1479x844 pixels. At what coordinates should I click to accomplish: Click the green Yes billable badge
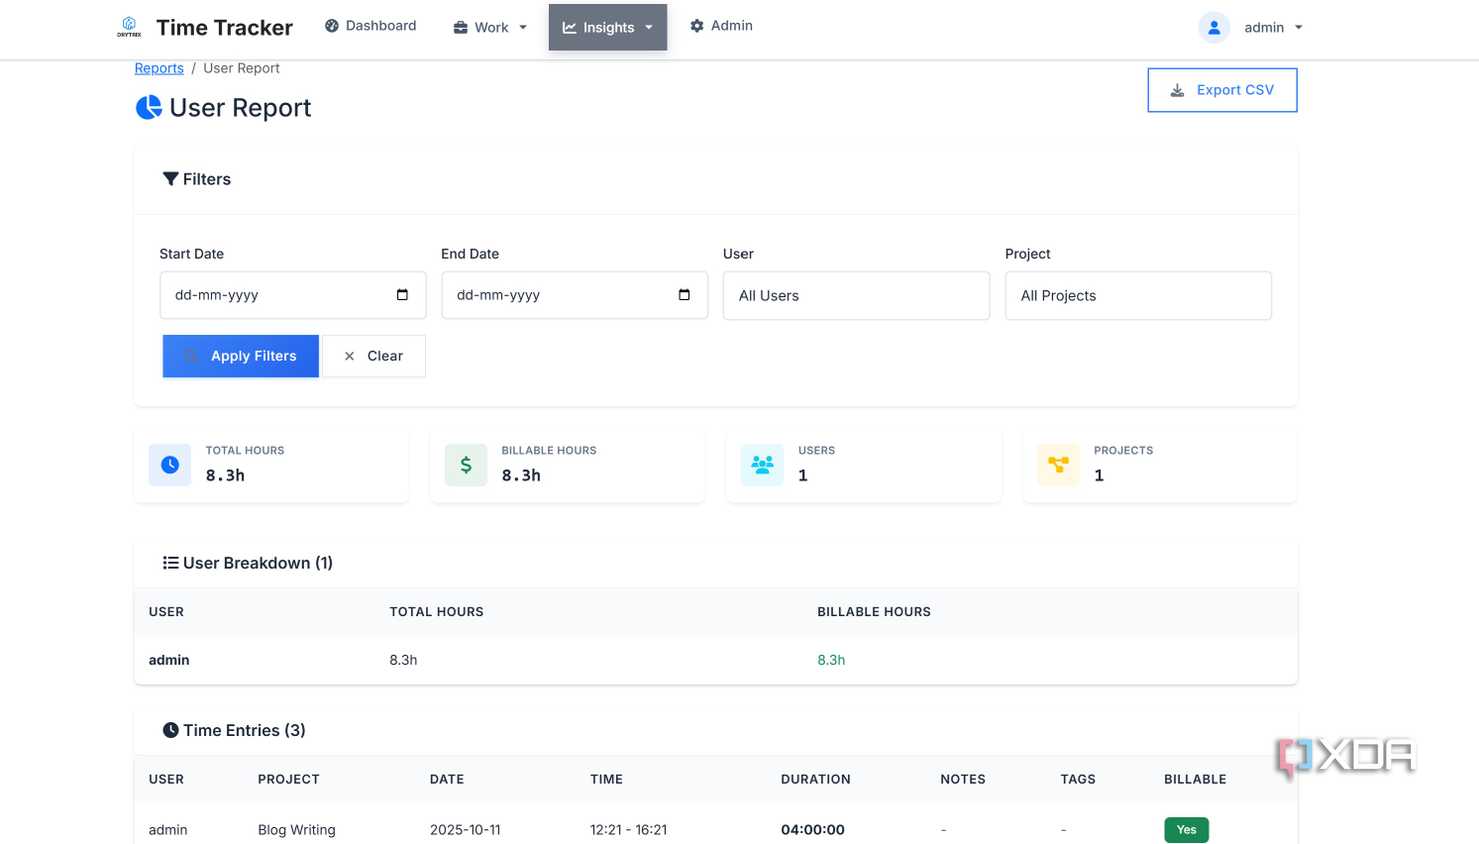(x=1186, y=830)
